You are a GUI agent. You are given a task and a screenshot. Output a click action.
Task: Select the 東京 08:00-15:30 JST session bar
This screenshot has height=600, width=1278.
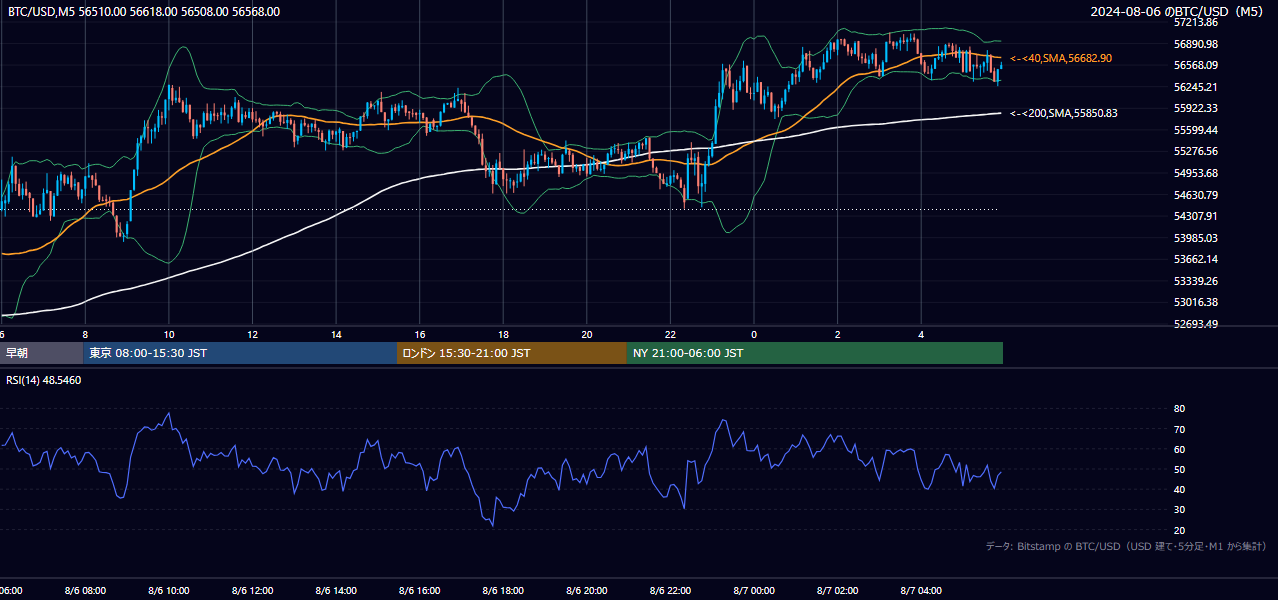240,353
